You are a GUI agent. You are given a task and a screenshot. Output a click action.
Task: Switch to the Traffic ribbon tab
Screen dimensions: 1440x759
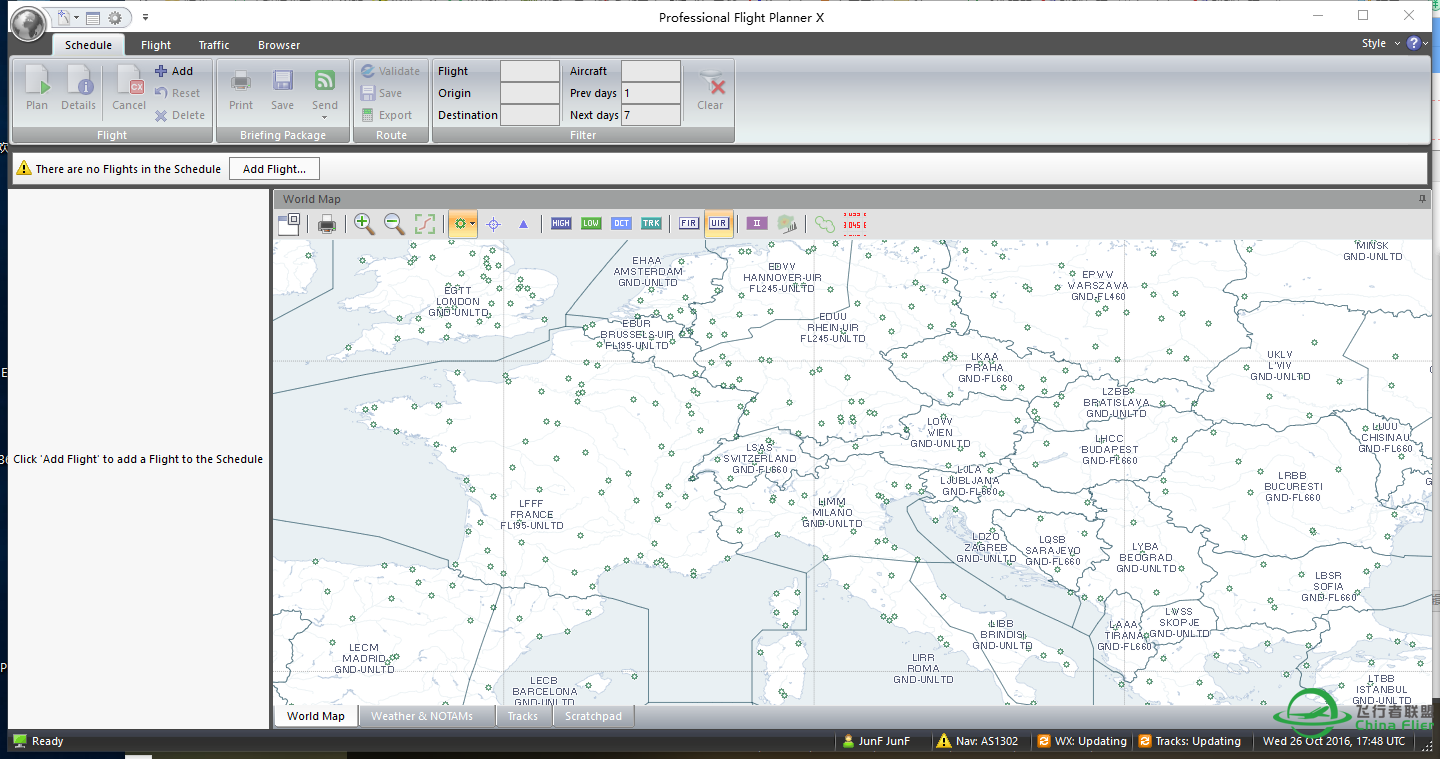214,45
